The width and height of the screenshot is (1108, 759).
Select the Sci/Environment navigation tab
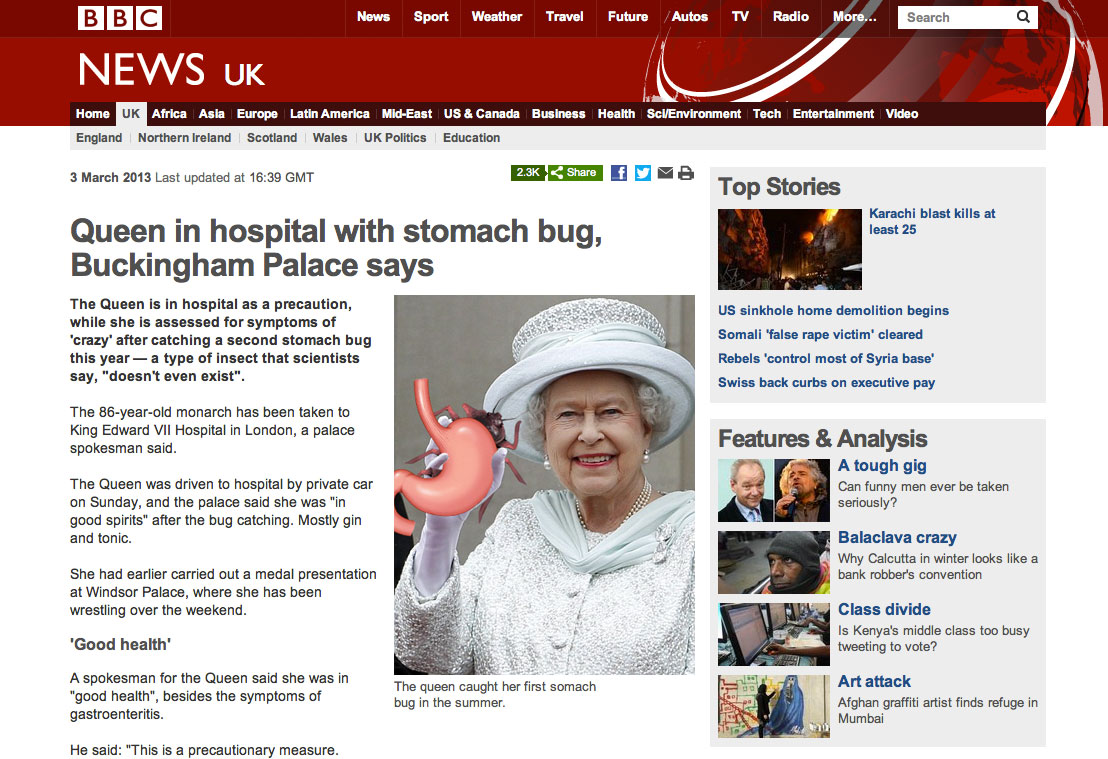coord(694,114)
